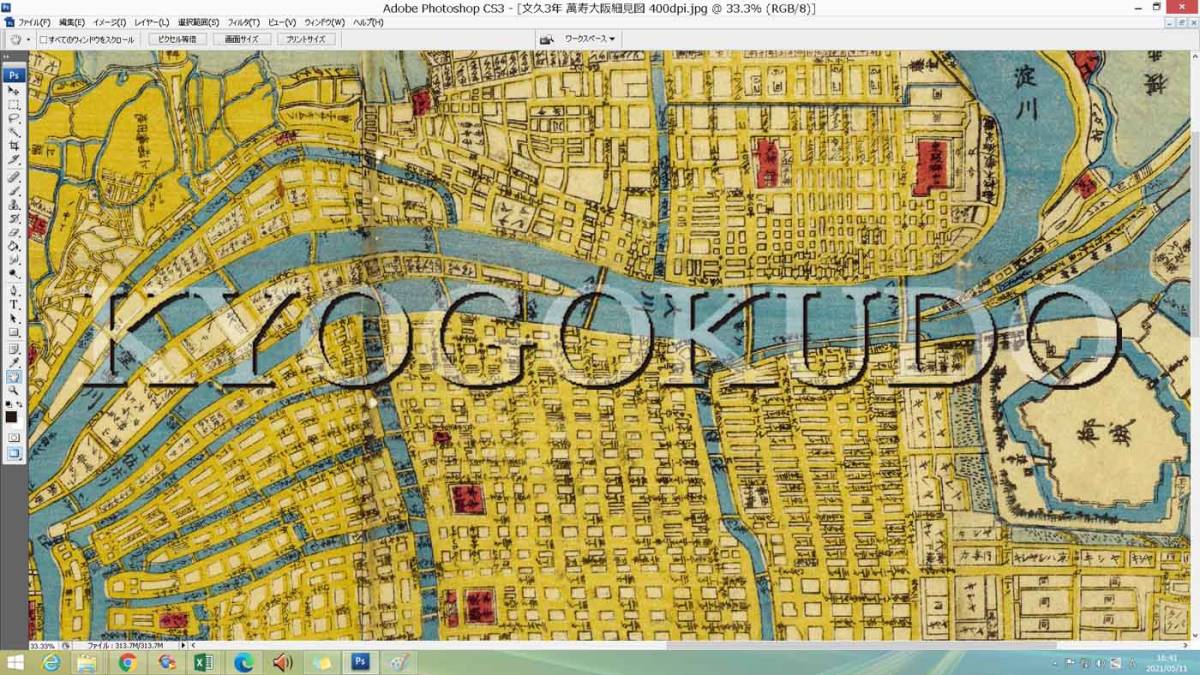1200x675 pixels.
Task: Toggle Quick Mask mode button
Action: (14, 438)
